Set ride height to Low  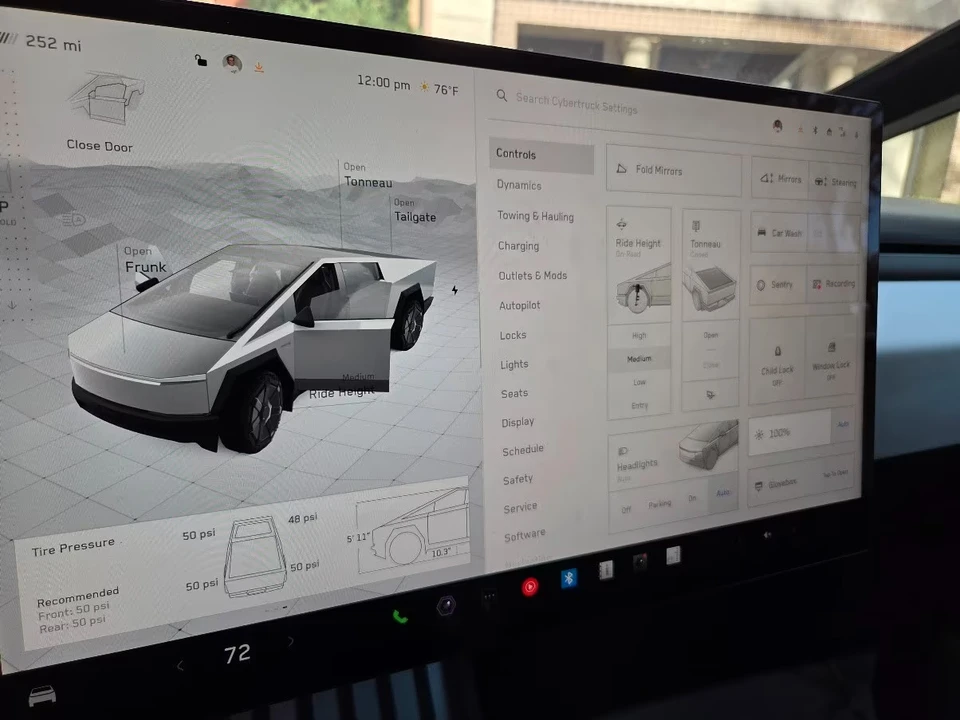(x=639, y=382)
